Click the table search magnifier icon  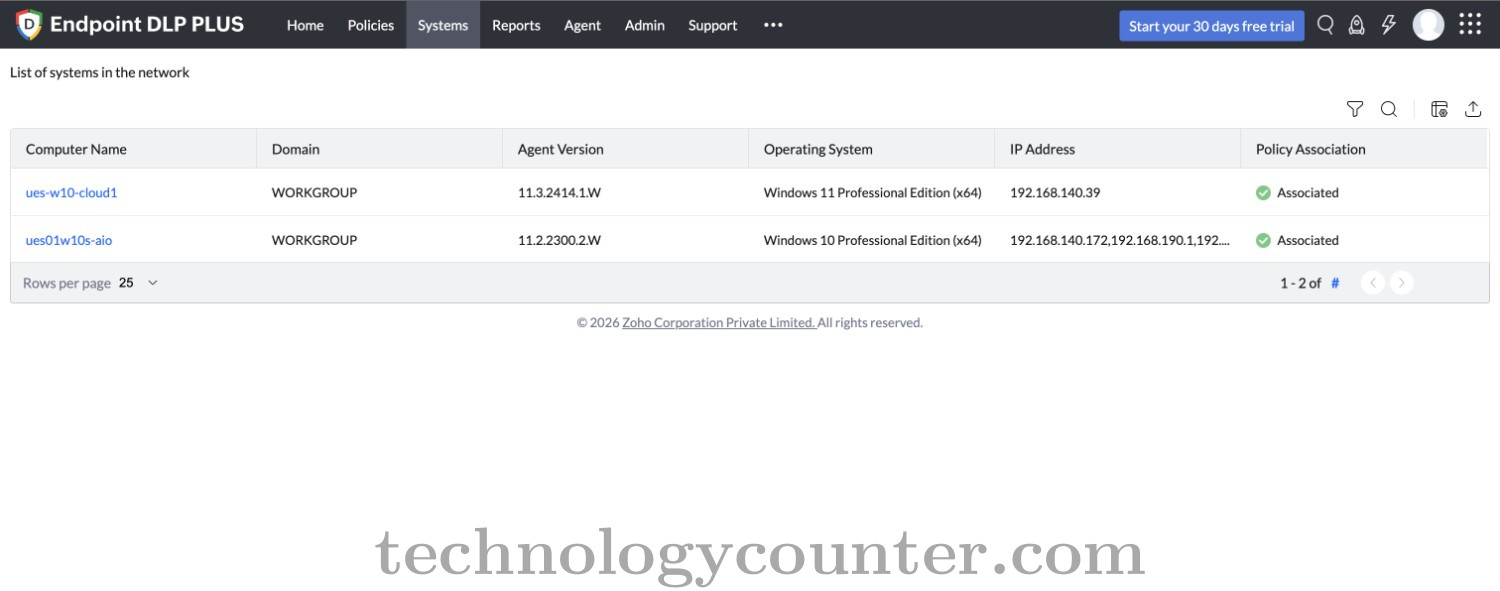[1389, 109]
